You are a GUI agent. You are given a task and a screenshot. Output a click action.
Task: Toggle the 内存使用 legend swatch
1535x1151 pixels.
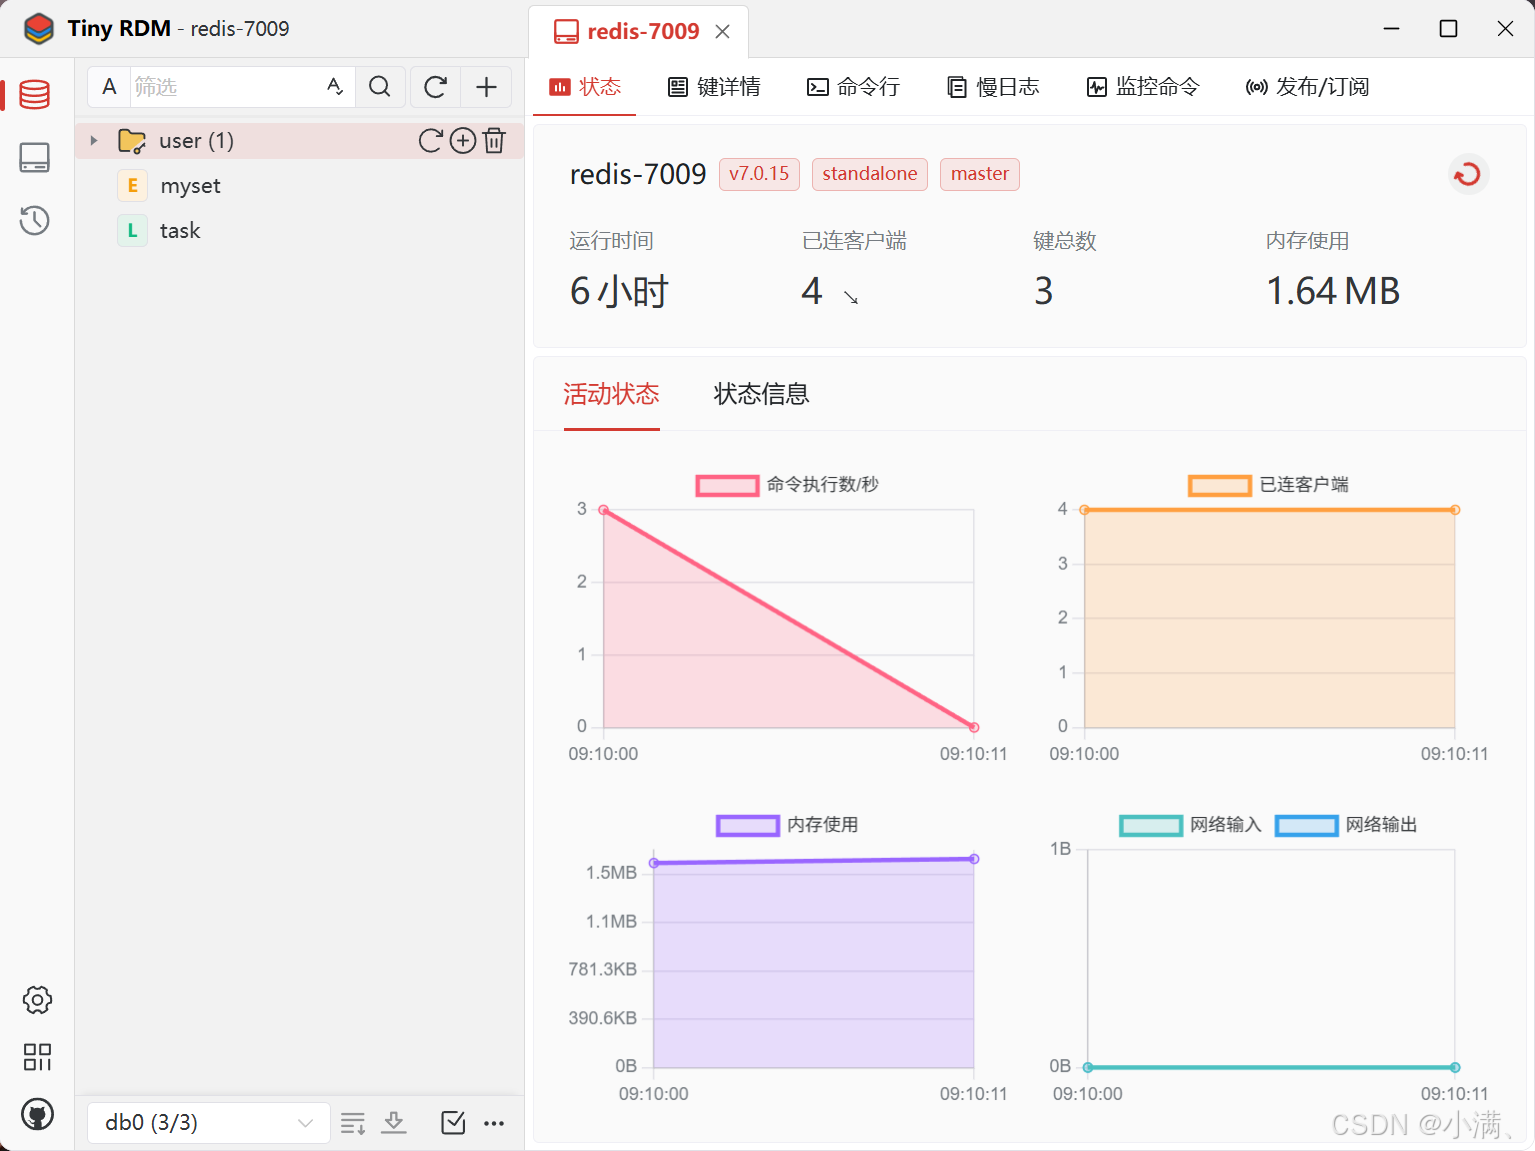(x=747, y=825)
